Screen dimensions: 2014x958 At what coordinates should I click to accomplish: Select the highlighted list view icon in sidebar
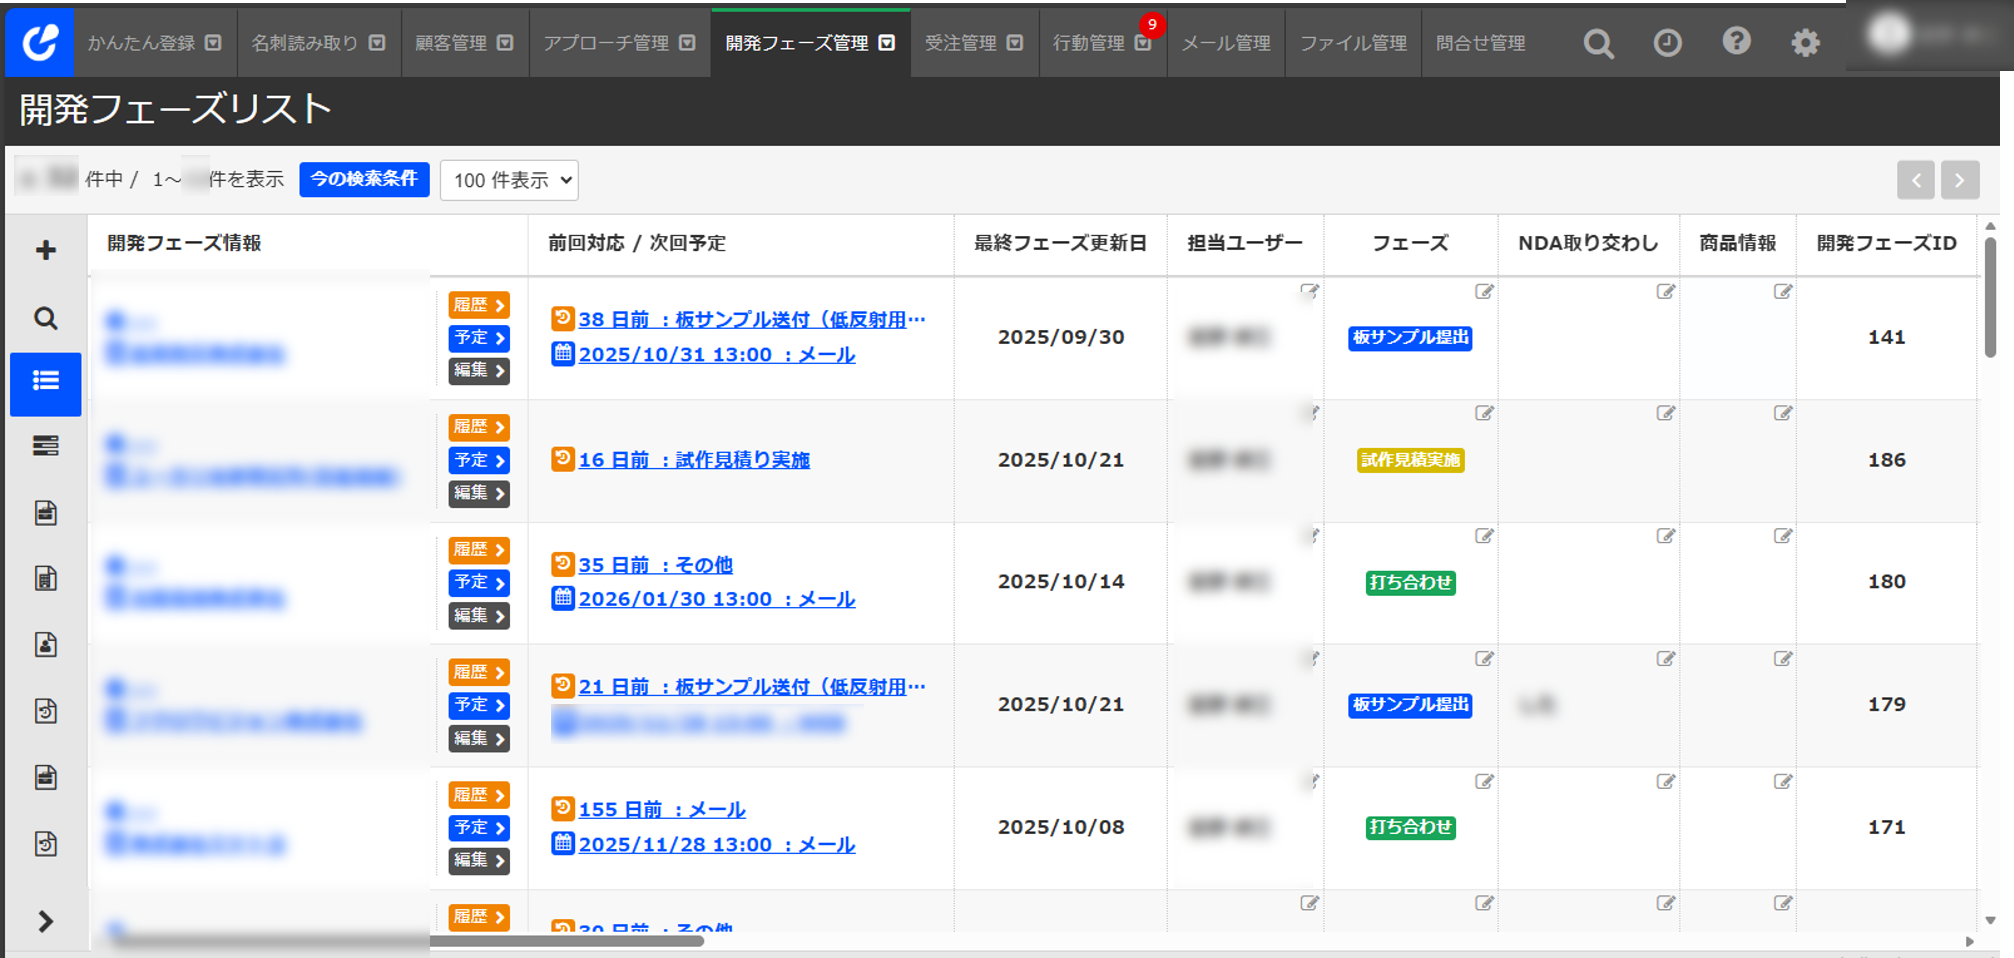[45, 383]
